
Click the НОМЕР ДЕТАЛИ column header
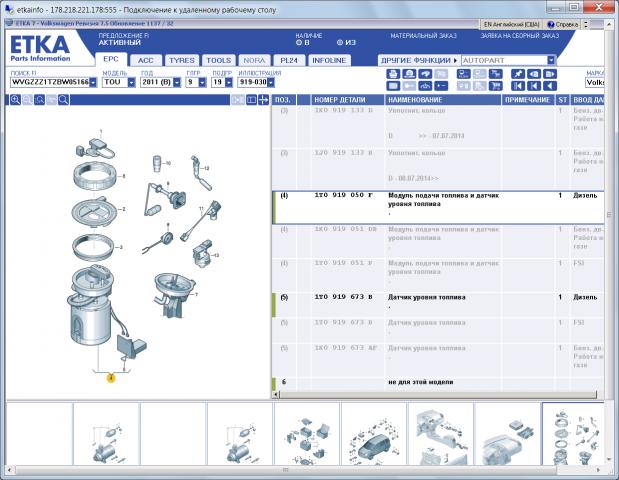(347, 100)
